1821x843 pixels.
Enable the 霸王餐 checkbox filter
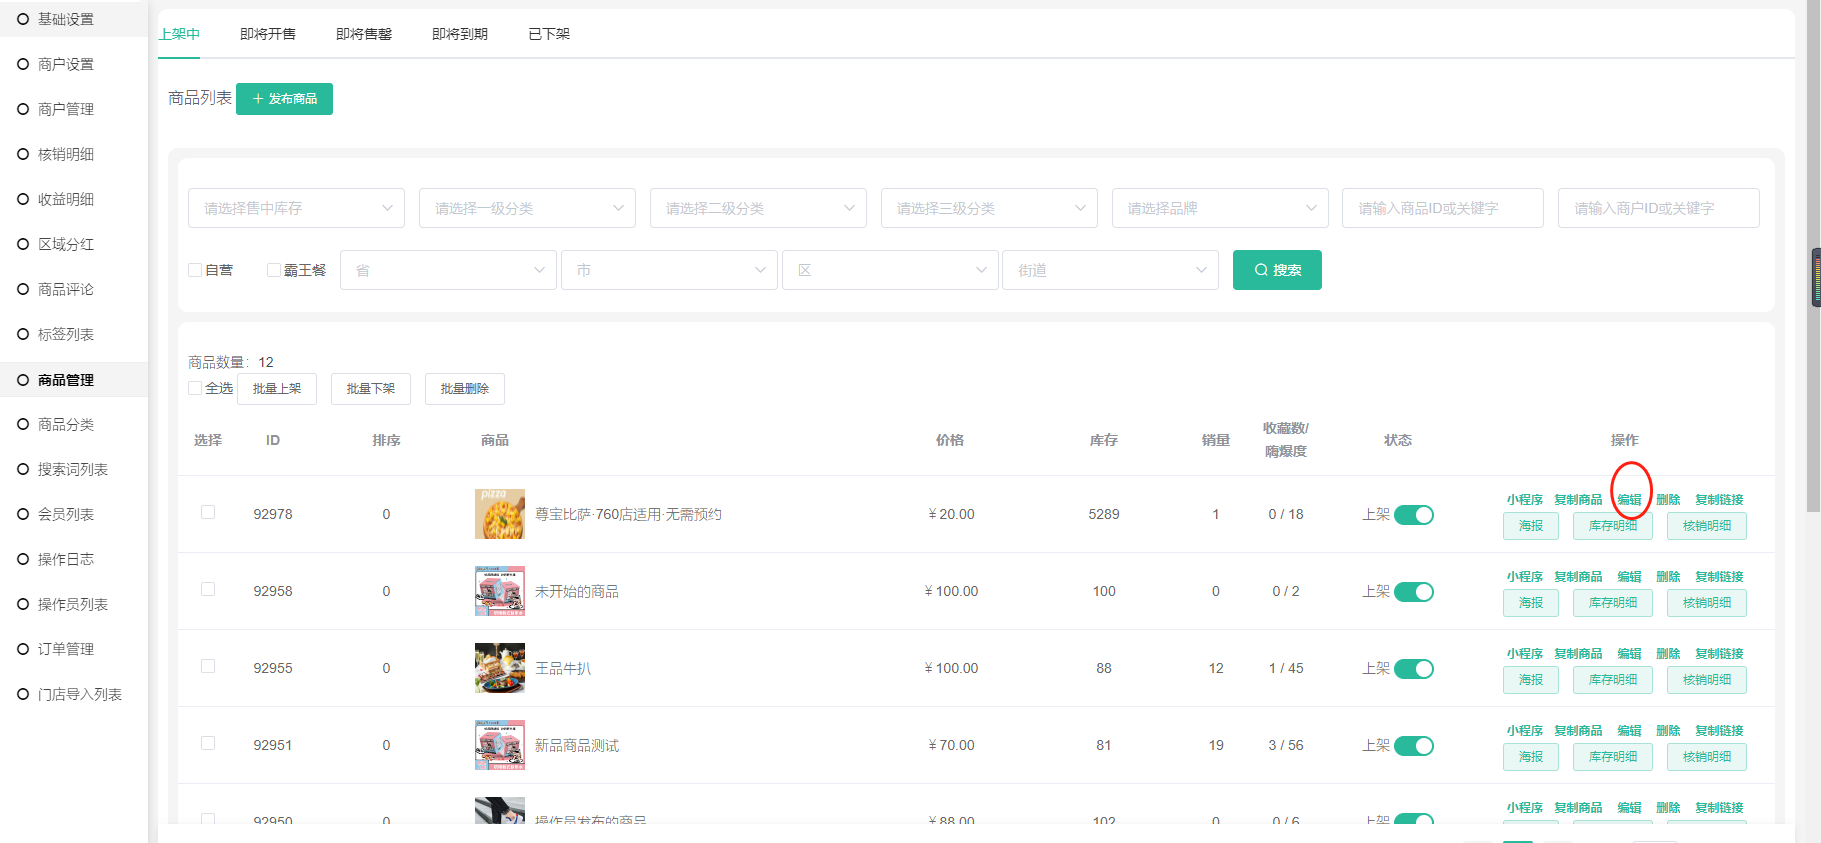coord(274,270)
